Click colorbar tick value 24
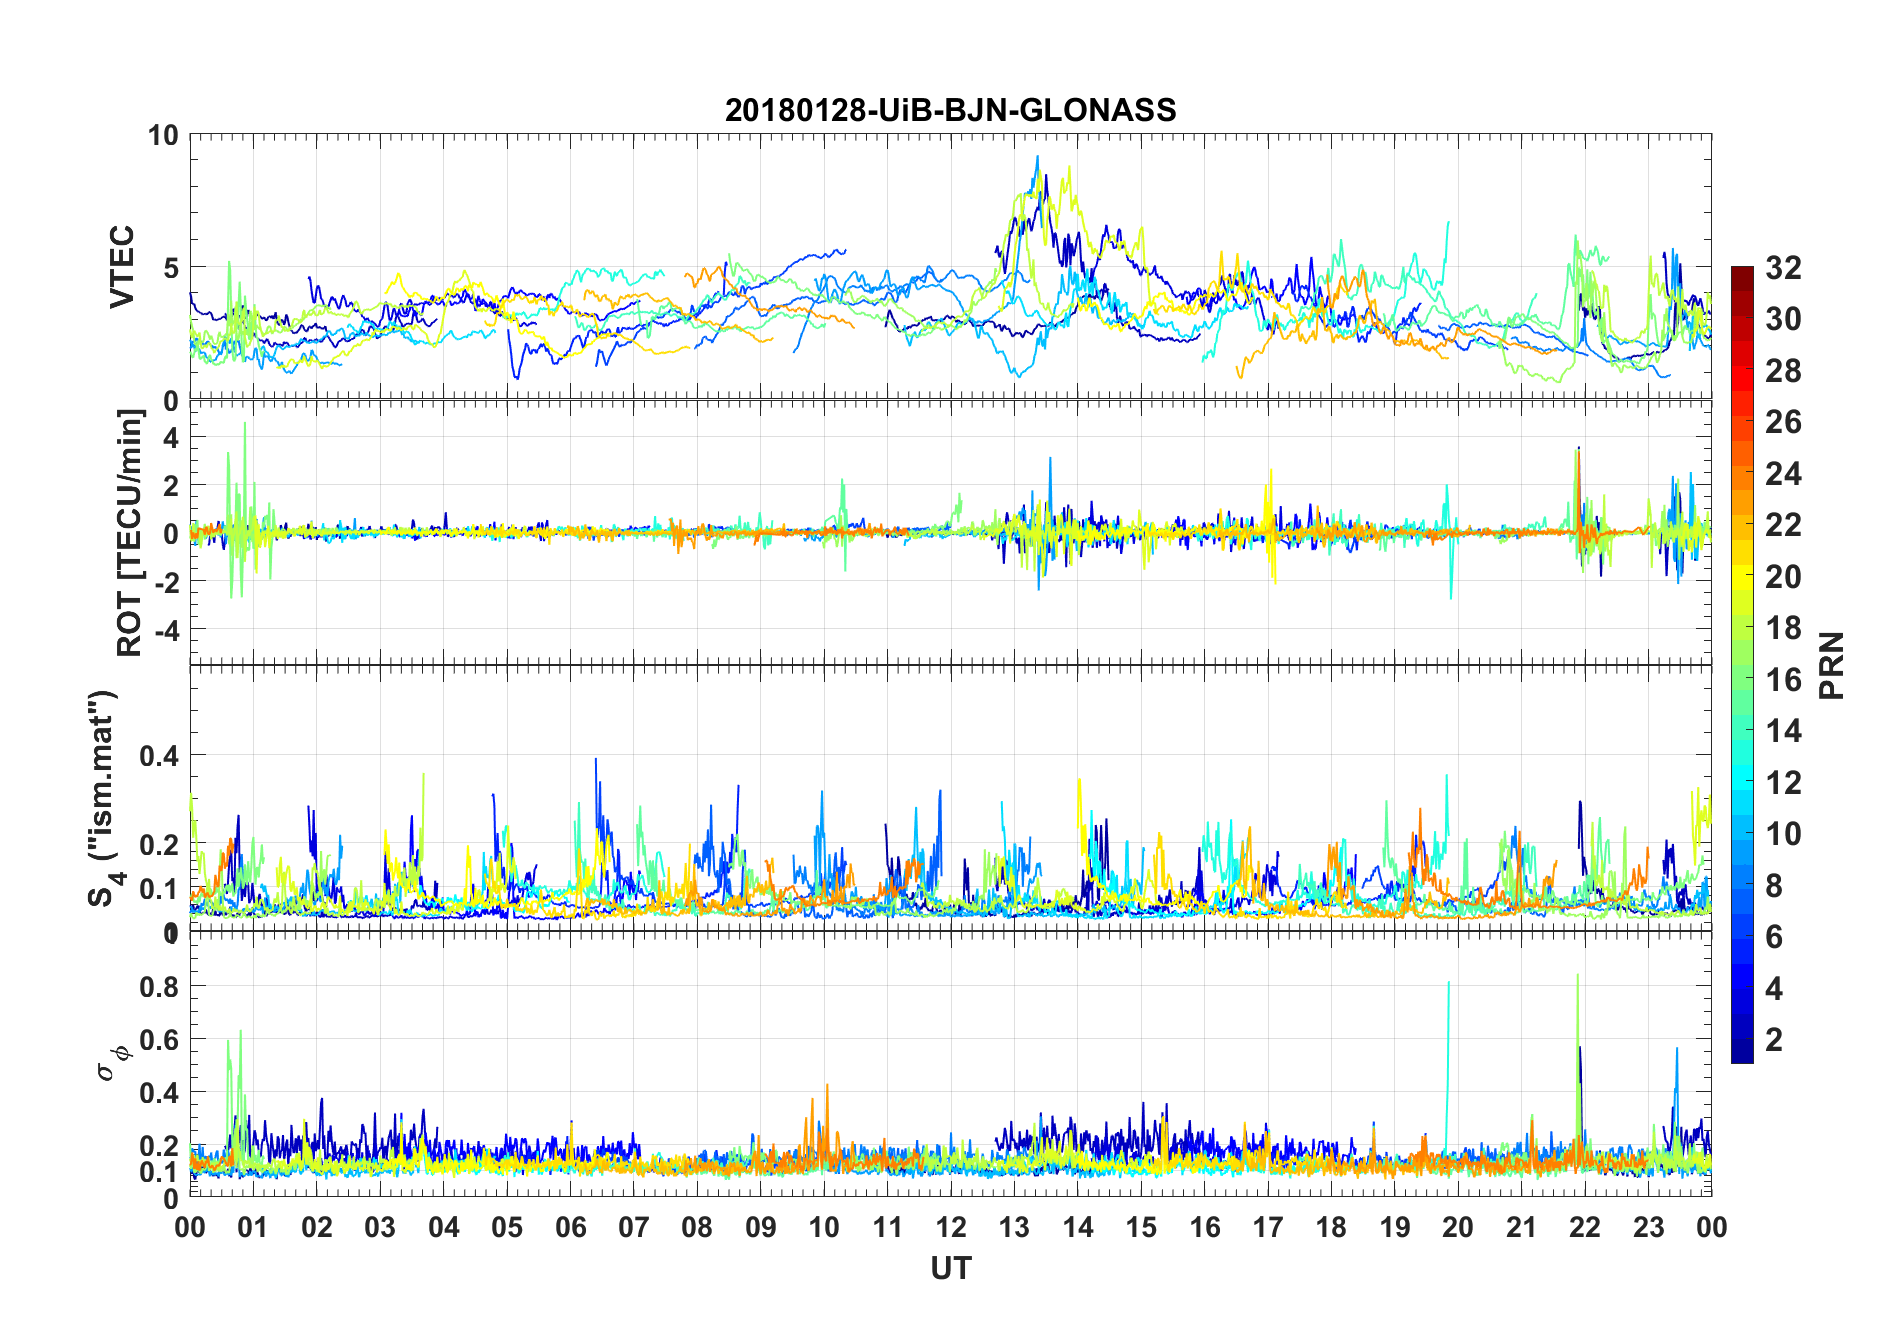This screenshot has width=1902, height=1330. coord(1783,473)
